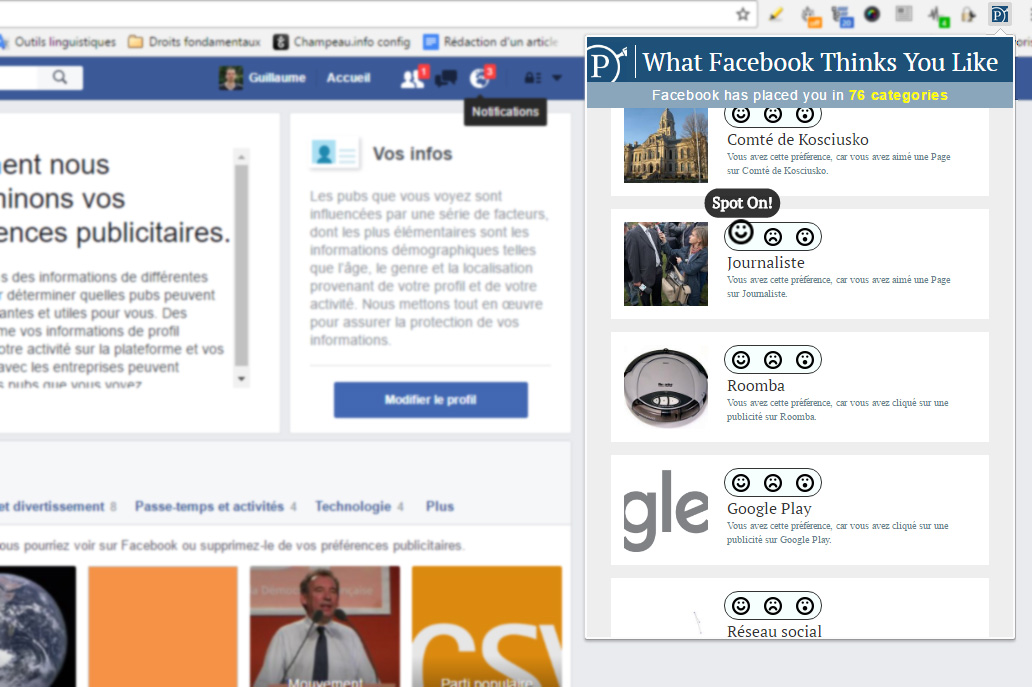Screen dimensions: 1032x687
Task: Click the scroll up arrow in explanation box
Action: (241, 157)
